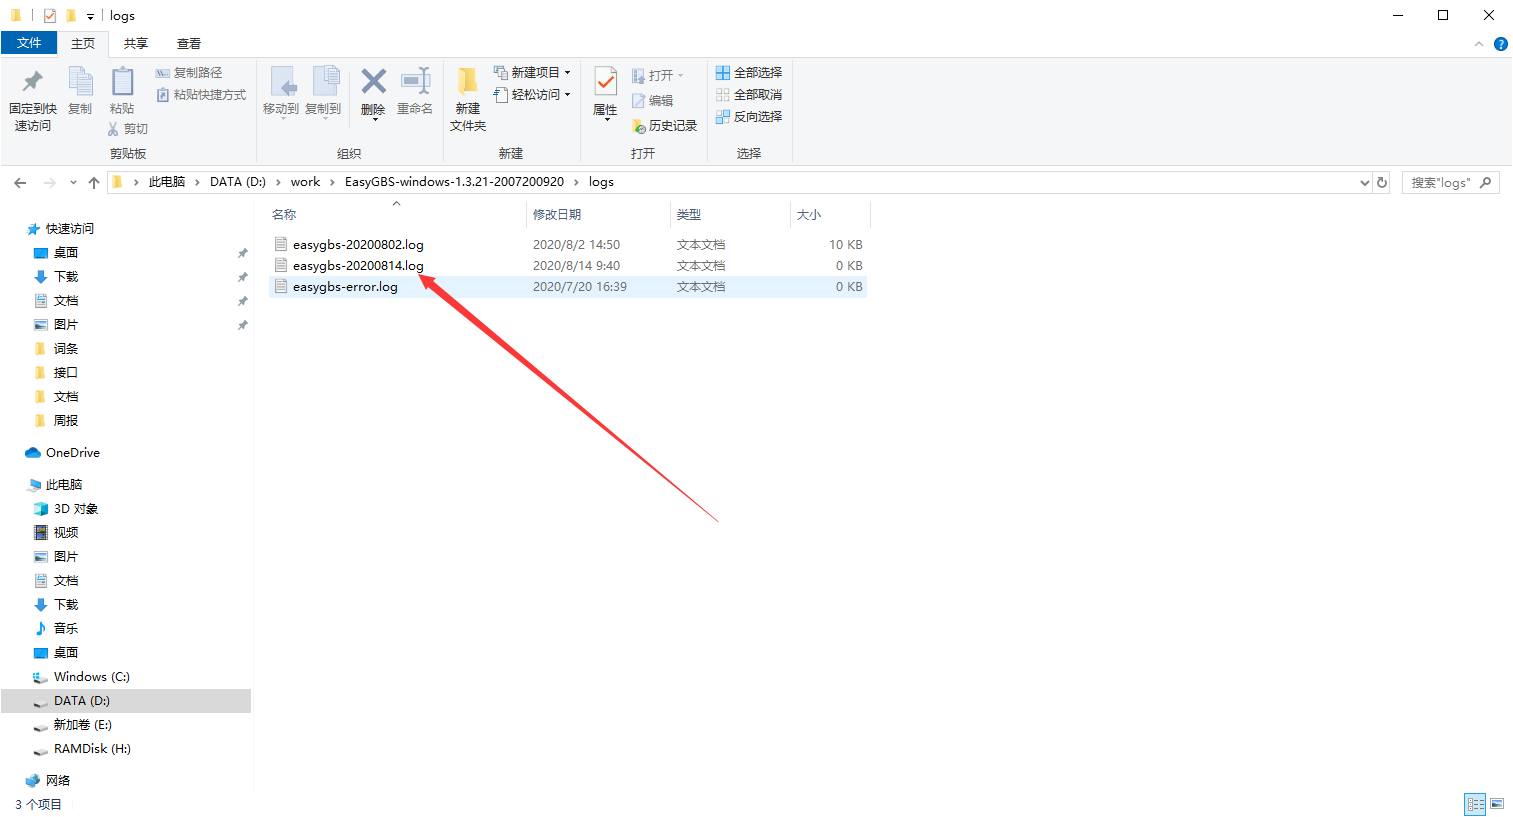
Task: Create a New folder (新建文件夹)
Action: pyautogui.click(x=468, y=99)
